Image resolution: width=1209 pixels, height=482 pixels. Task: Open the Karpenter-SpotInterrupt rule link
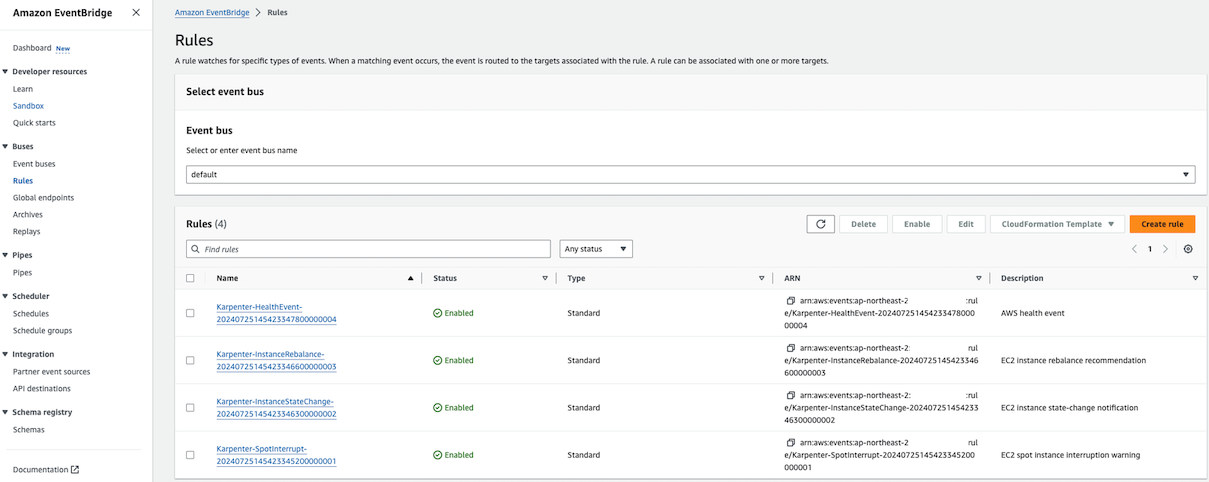coord(276,455)
